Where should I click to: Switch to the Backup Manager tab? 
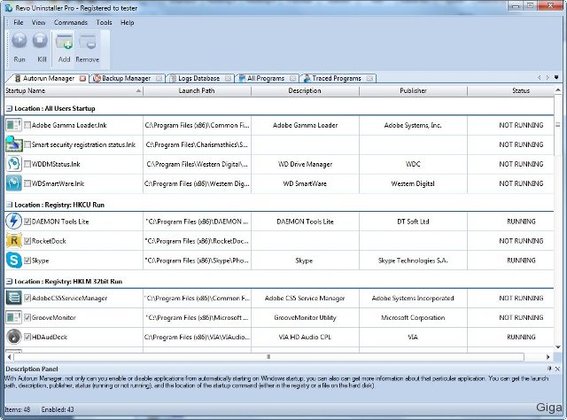(126, 78)
